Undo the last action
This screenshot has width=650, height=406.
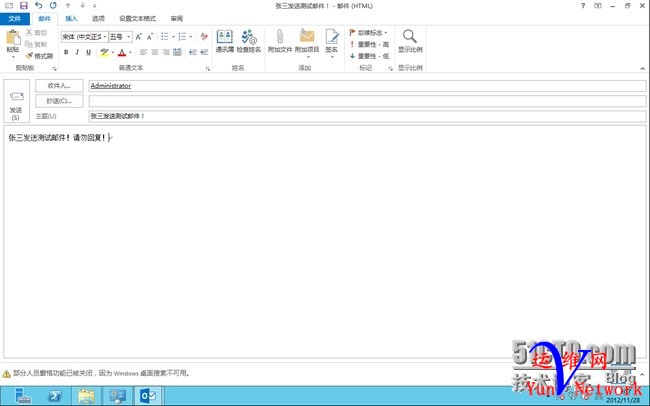[x=39, y=6]
